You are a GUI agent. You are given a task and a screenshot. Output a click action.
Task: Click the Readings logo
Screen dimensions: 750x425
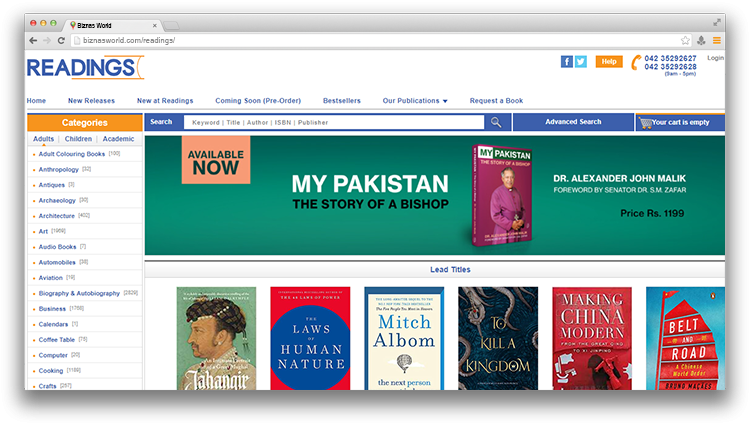pos(84,68)
